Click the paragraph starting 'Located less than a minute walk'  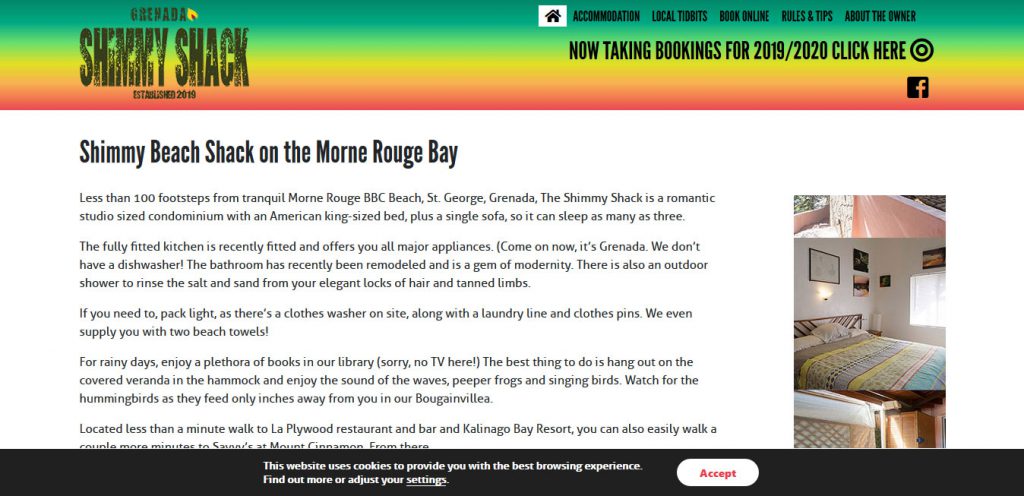398,437
